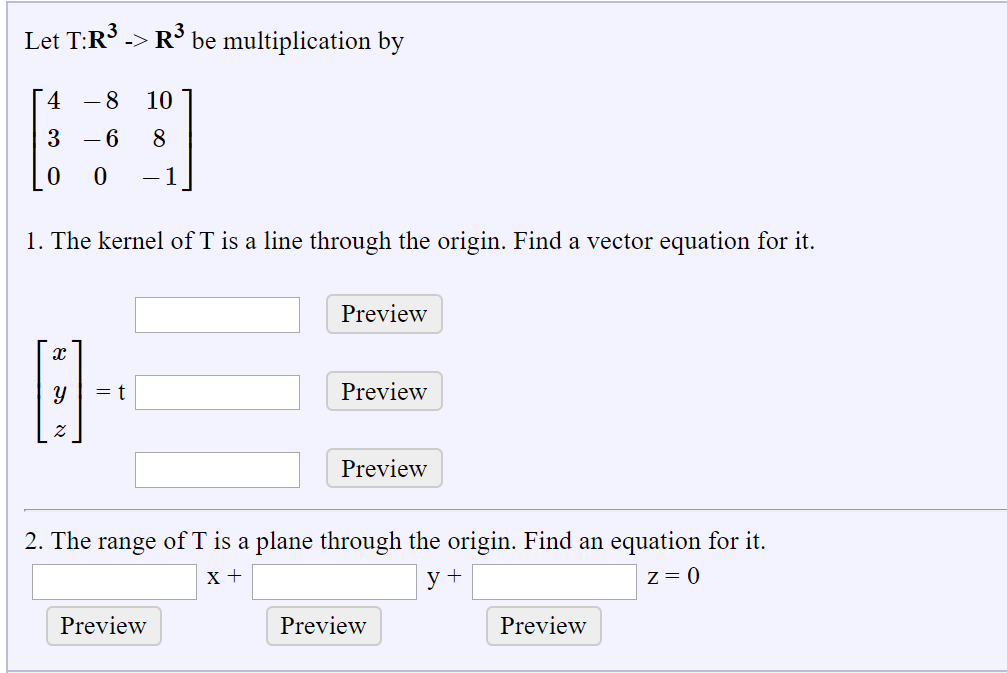This screenshot has width=1007, height=673.
Task: Click the x + label in the plane equation
Action: pyautogui.click(x=220, y=576)
